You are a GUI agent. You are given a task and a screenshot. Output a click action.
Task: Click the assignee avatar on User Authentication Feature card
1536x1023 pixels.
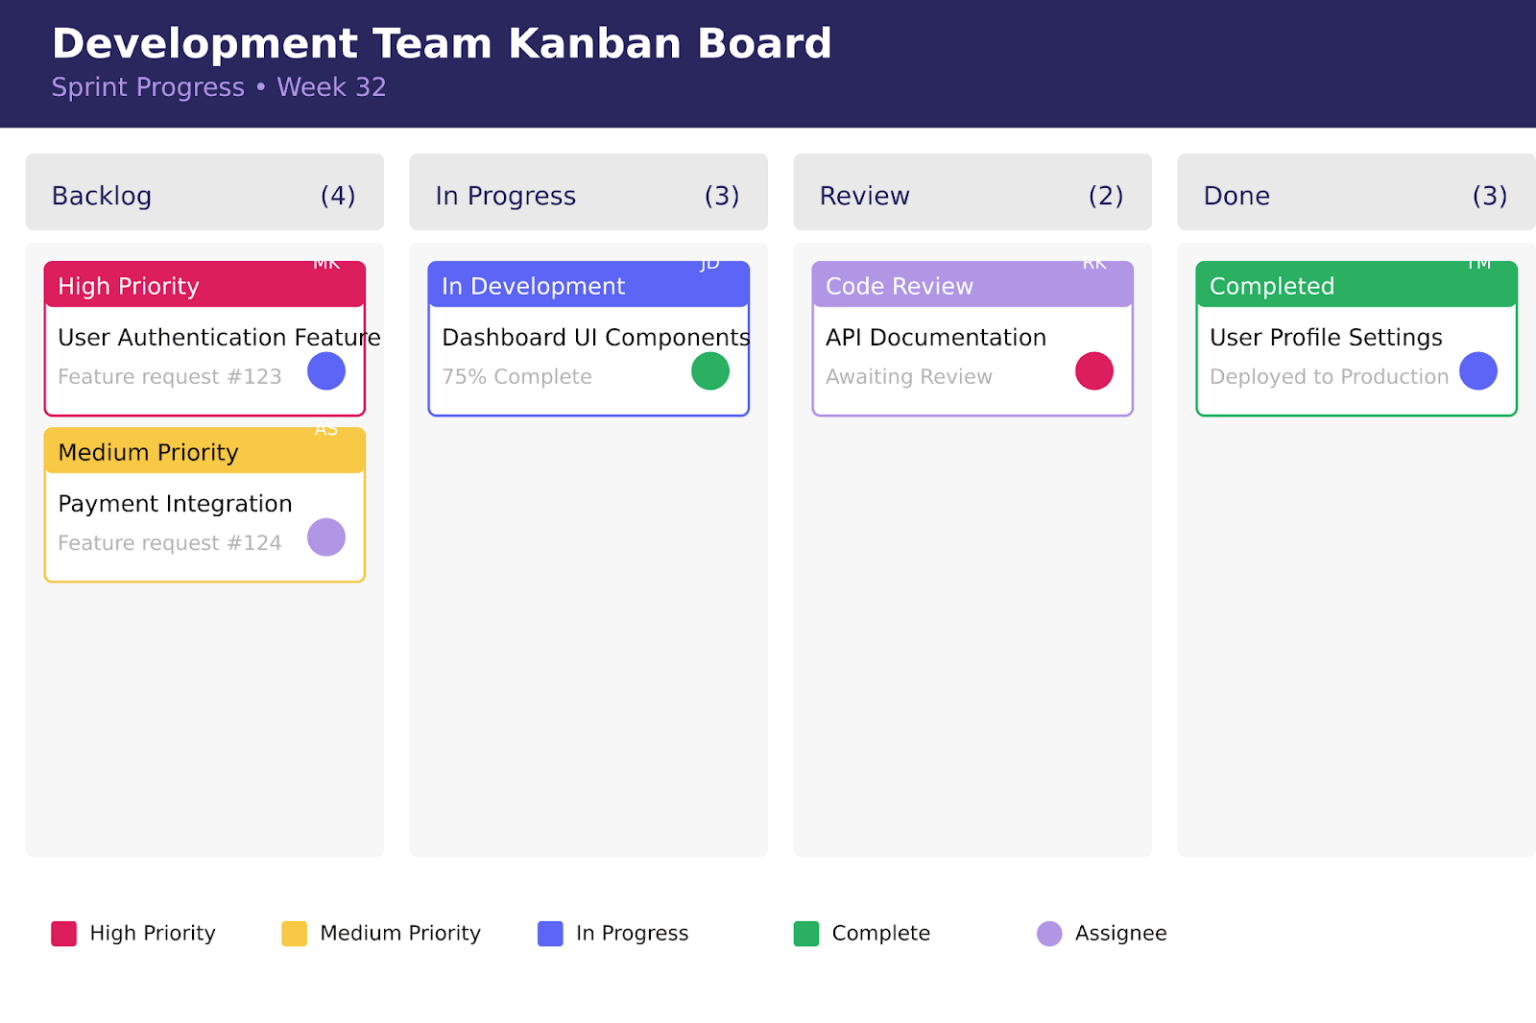click(x=326, y=371)
